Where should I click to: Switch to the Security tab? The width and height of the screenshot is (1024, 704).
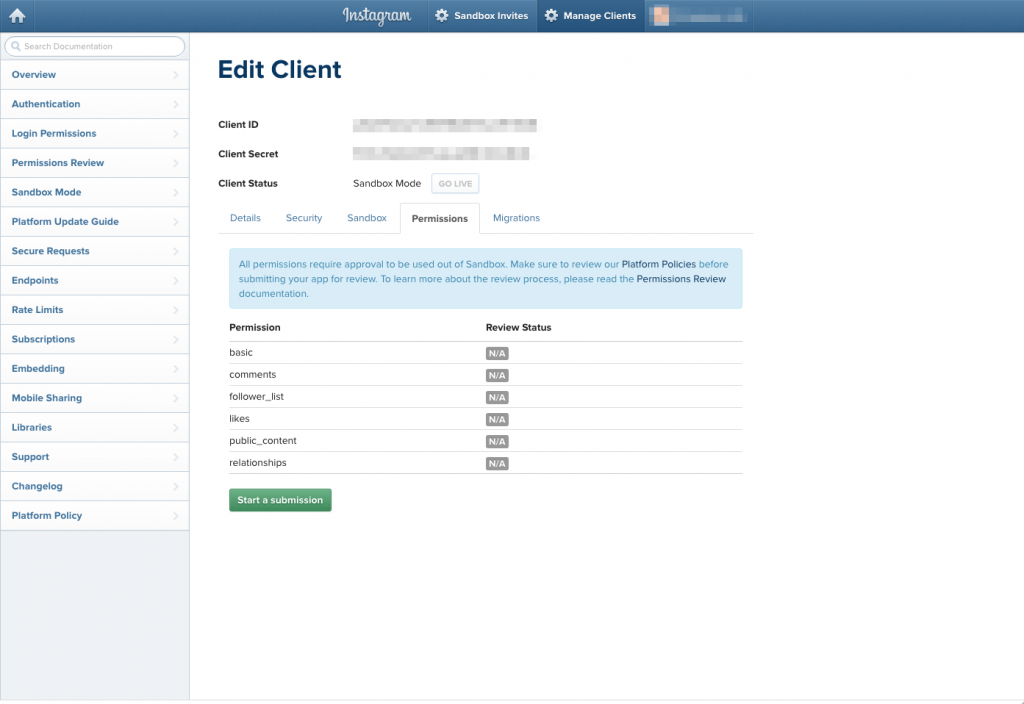(x=304, y=218)
